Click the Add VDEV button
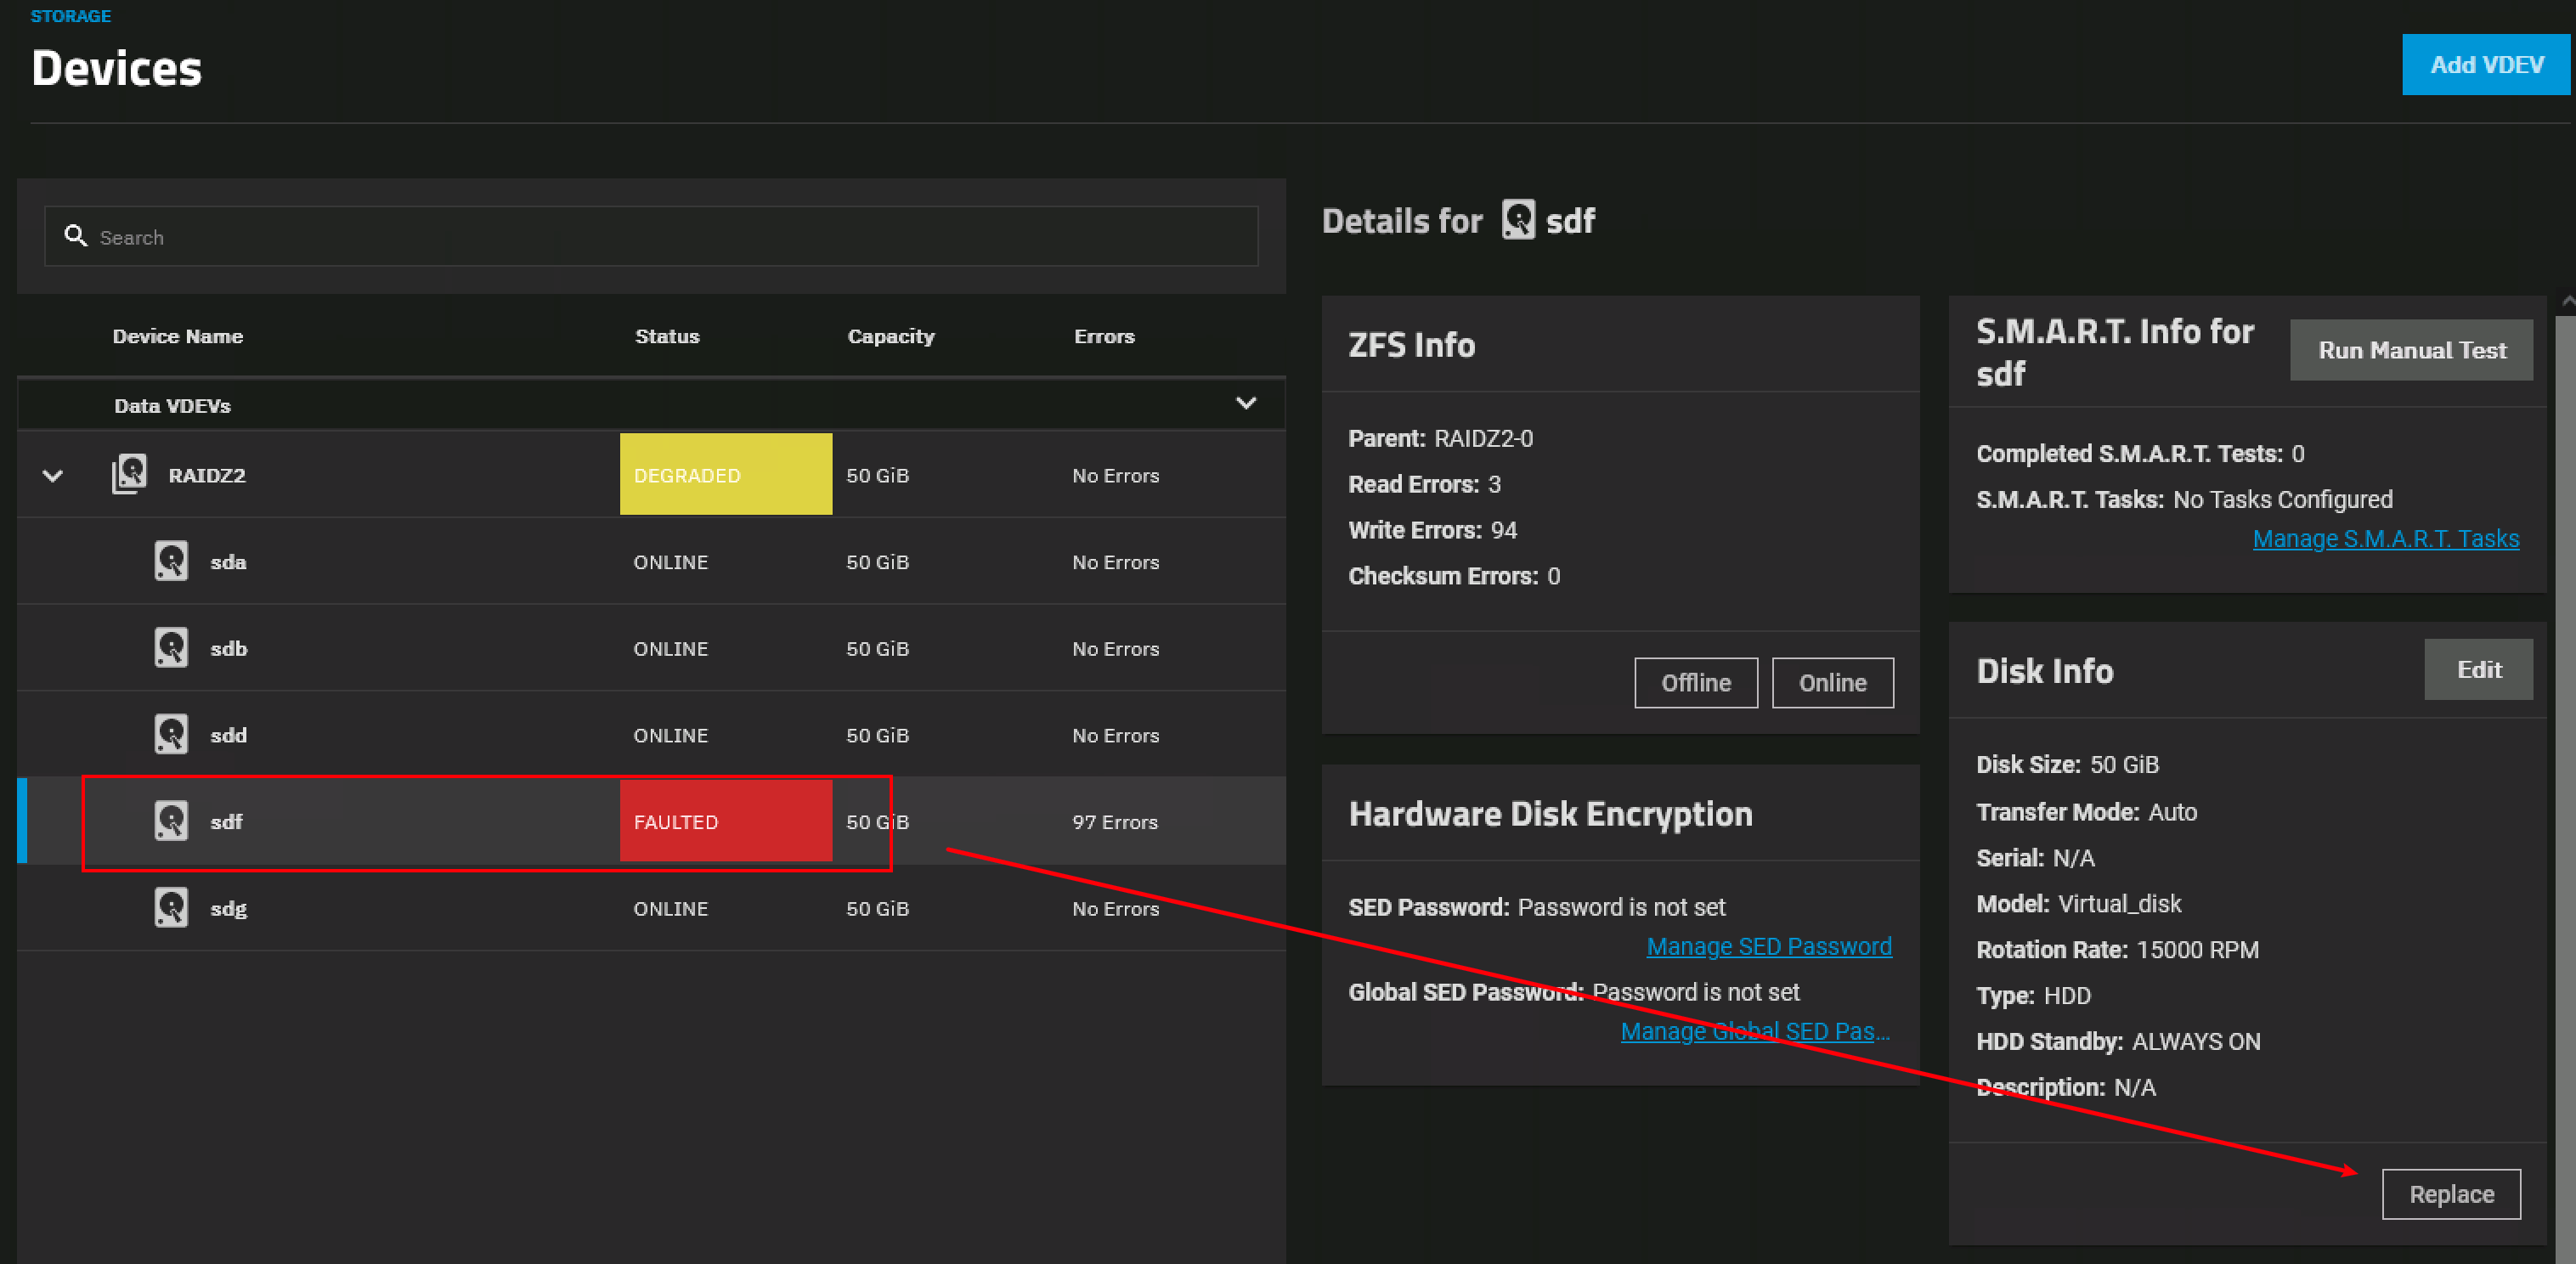Viewport: 2576px width, 1264px height. tap(2485, 65)
